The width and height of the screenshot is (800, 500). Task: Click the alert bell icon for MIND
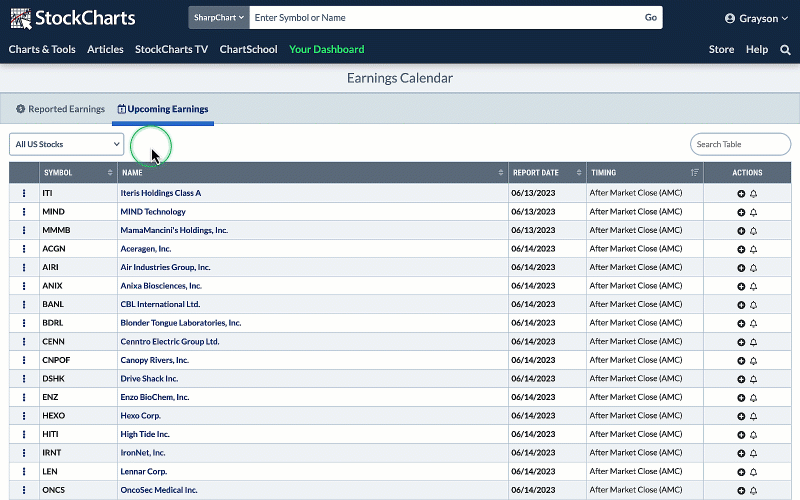(753, 212)
